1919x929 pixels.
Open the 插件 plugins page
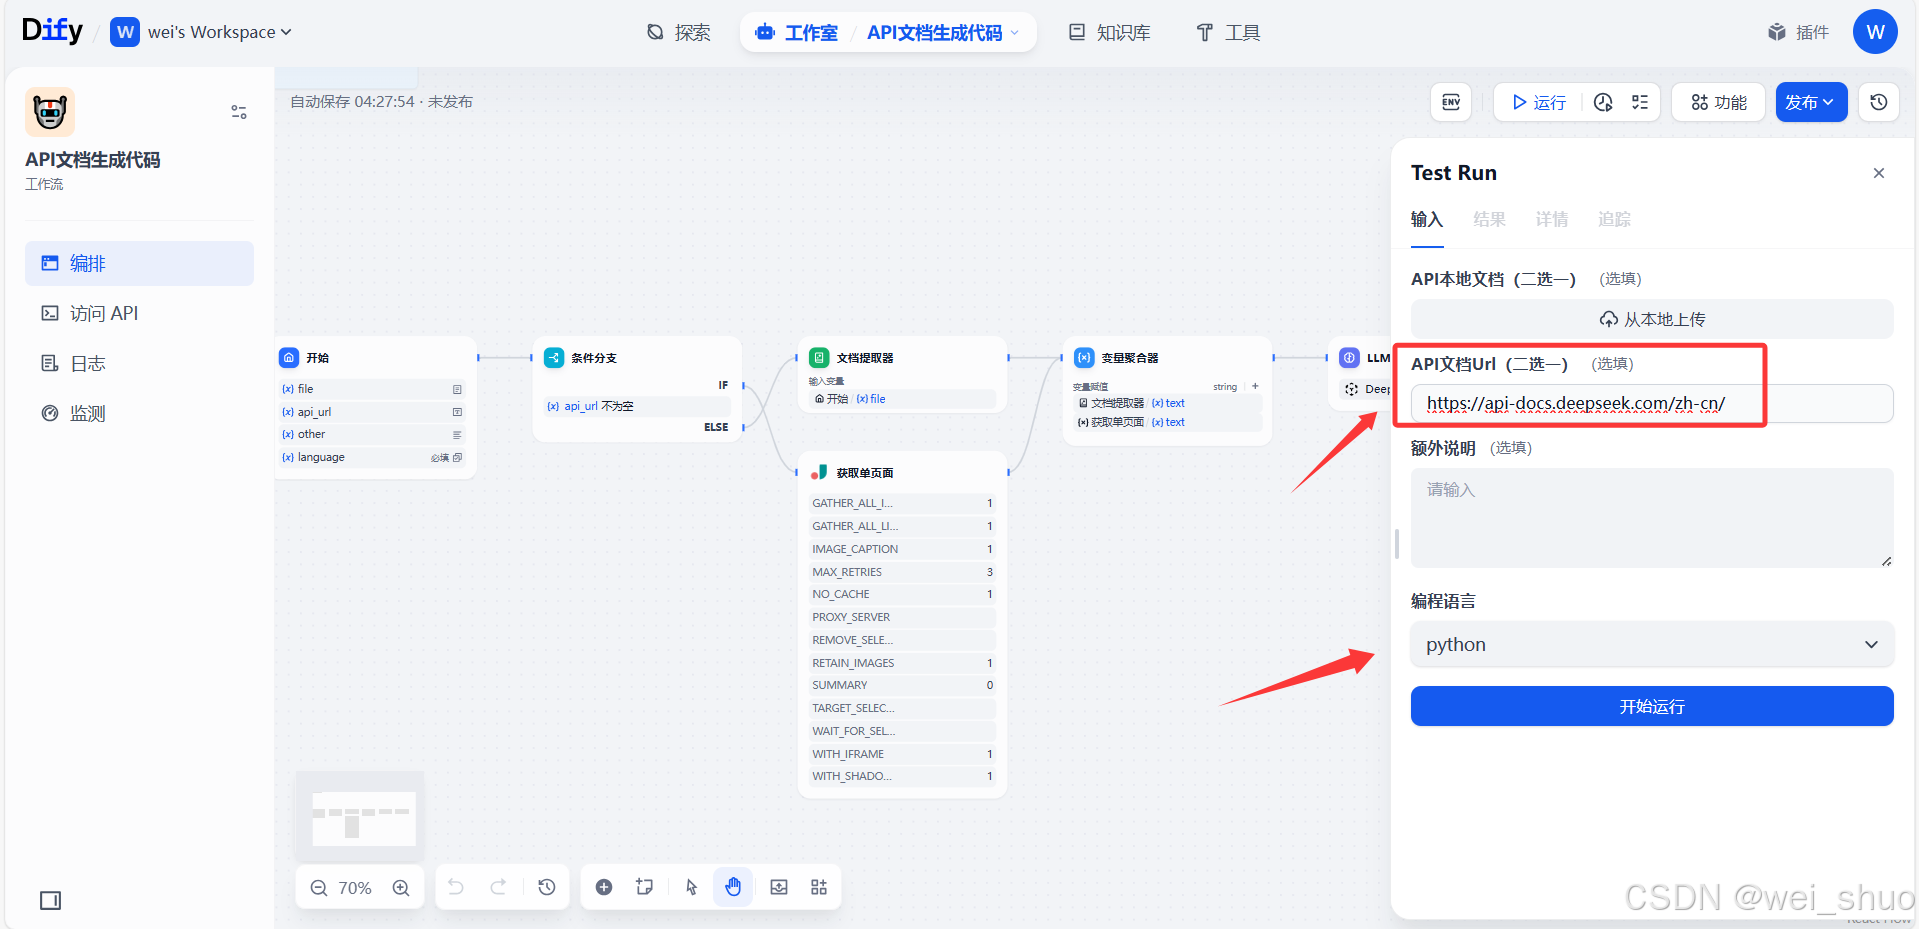pyautogui.click(x=1798, y=32)
